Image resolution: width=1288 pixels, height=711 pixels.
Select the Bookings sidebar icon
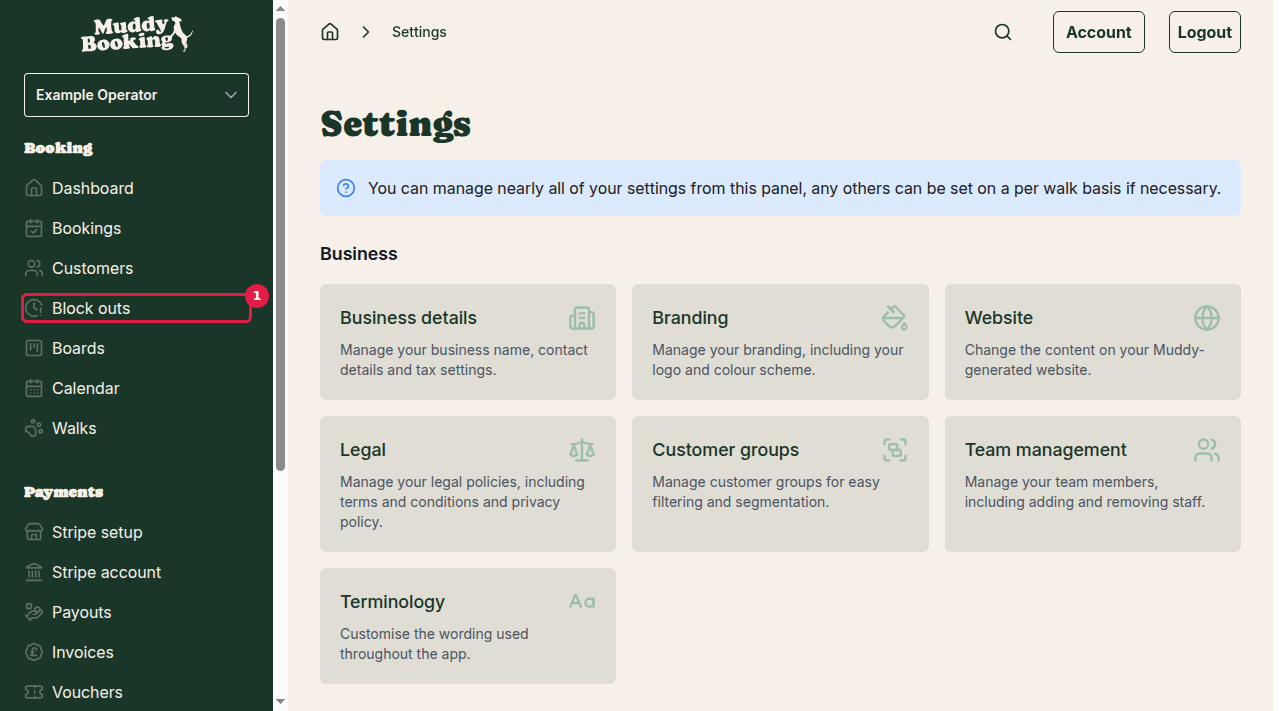click(x=33, y=228)
